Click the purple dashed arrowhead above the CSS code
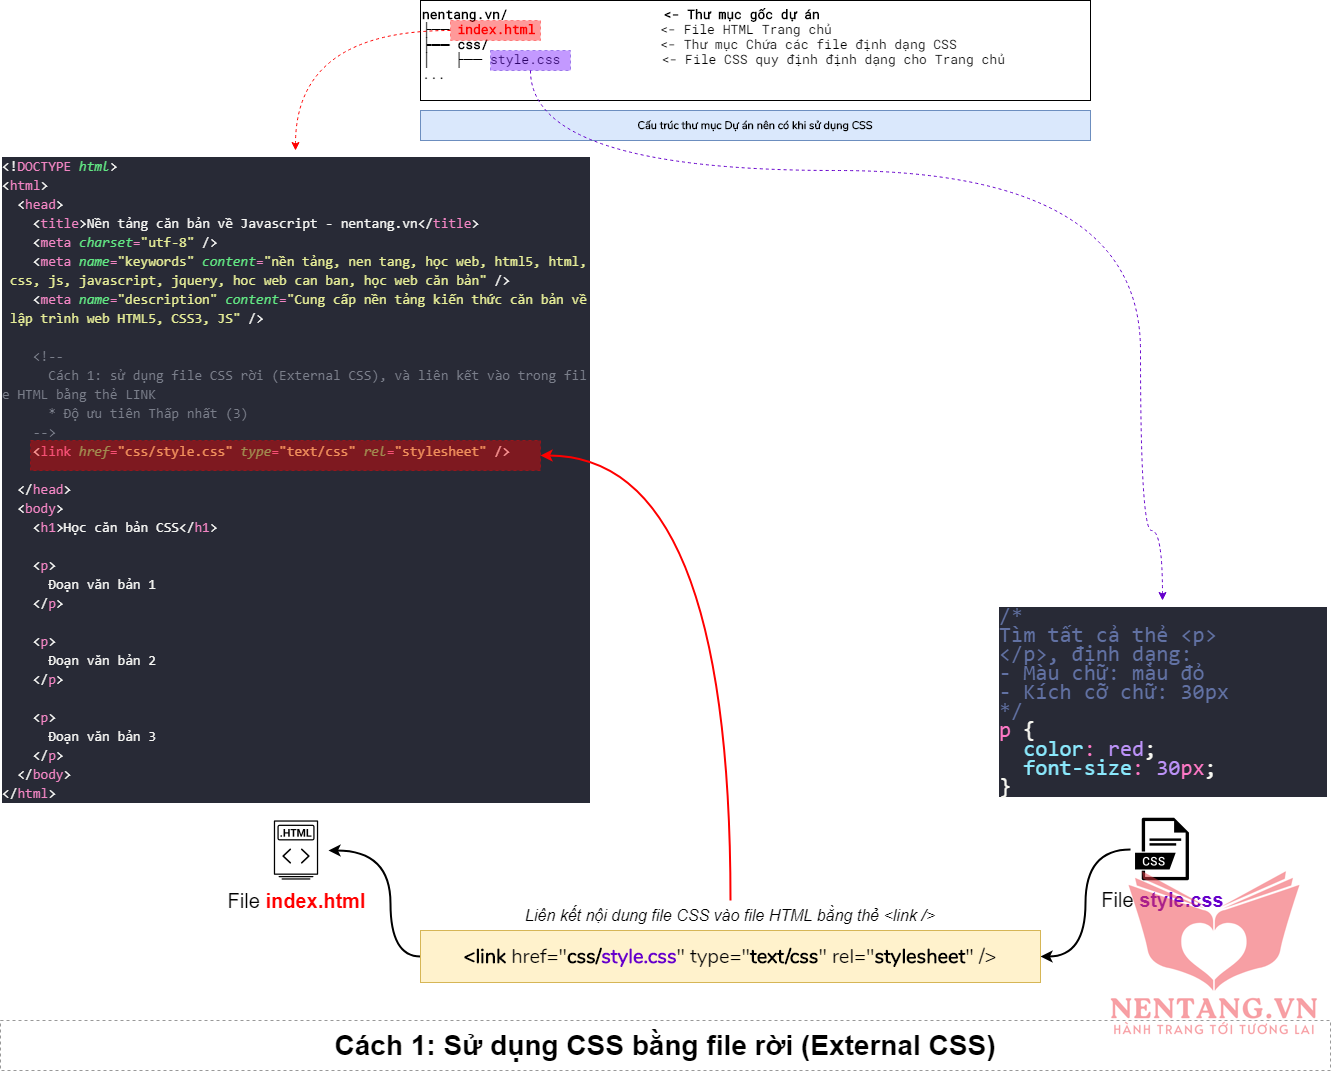This screenshot has height=1071, width=1331. click(1162, 595)
